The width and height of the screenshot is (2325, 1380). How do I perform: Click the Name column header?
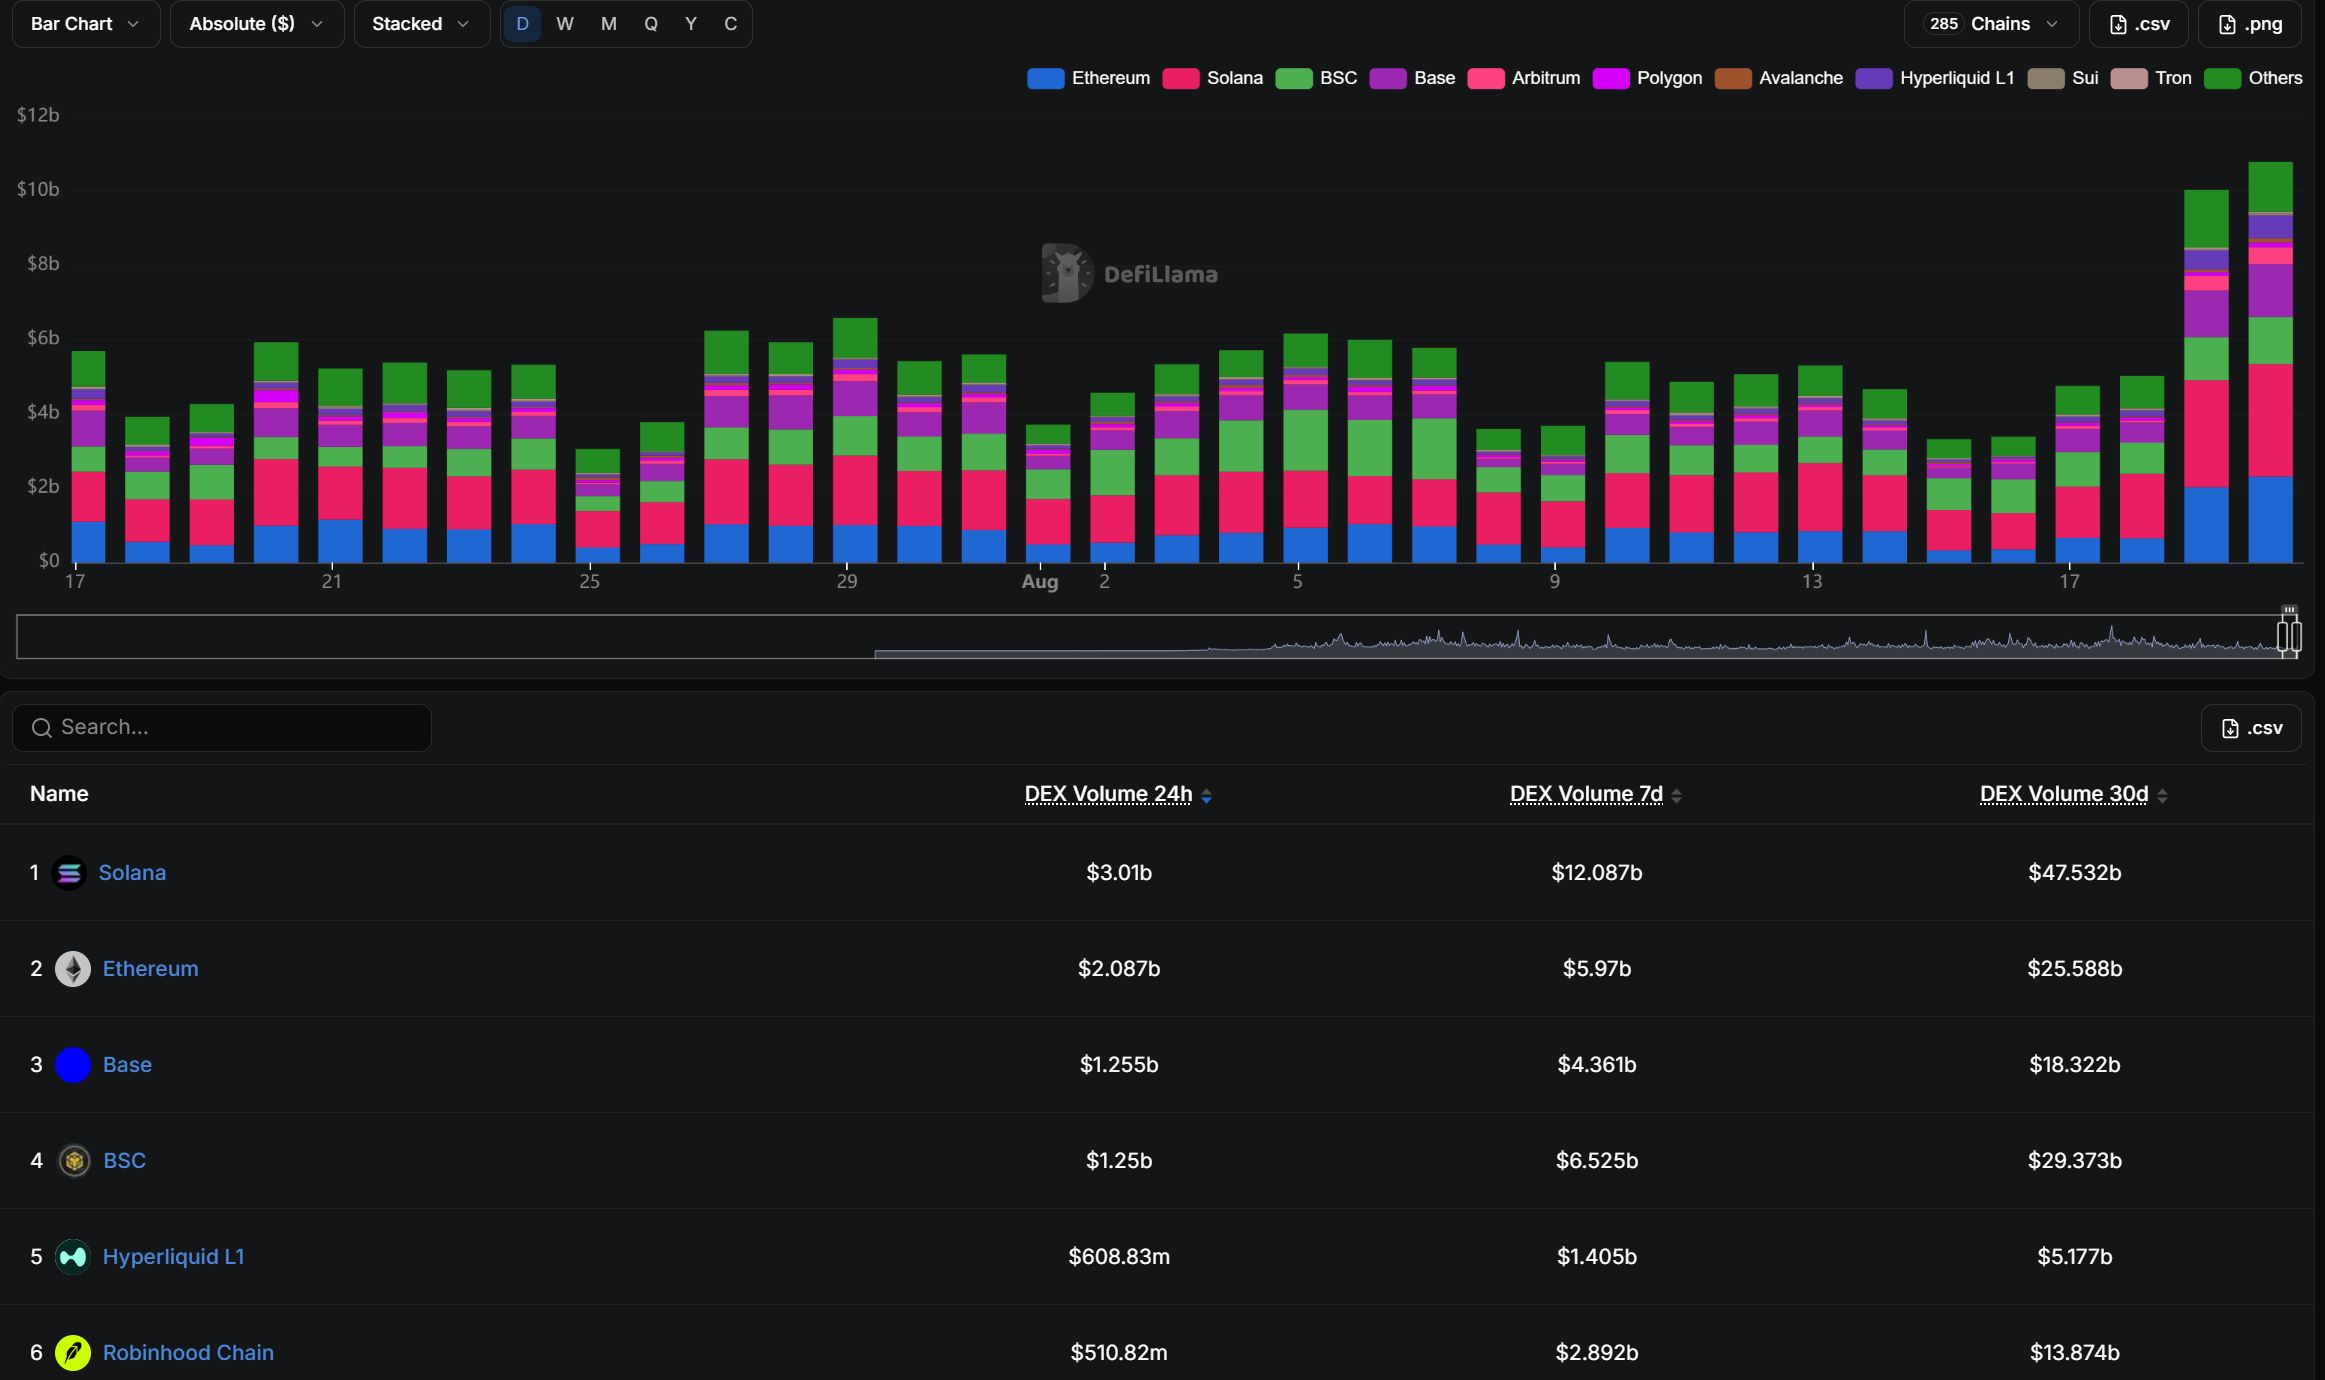[x=59, y=794]
